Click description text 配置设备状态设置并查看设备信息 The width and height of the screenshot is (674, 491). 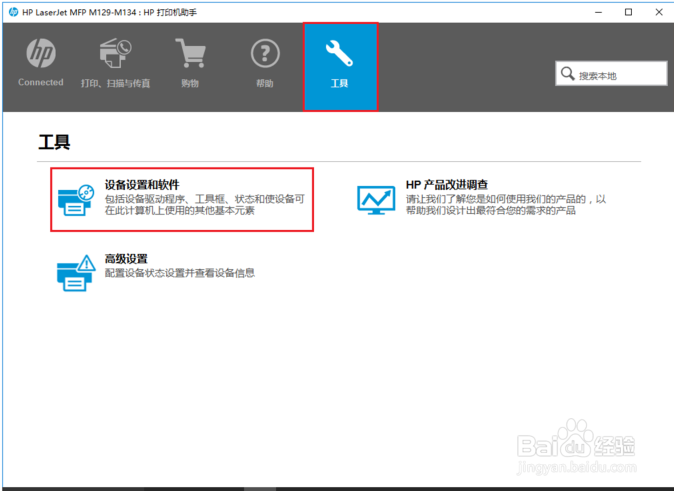tap(180, 273)
